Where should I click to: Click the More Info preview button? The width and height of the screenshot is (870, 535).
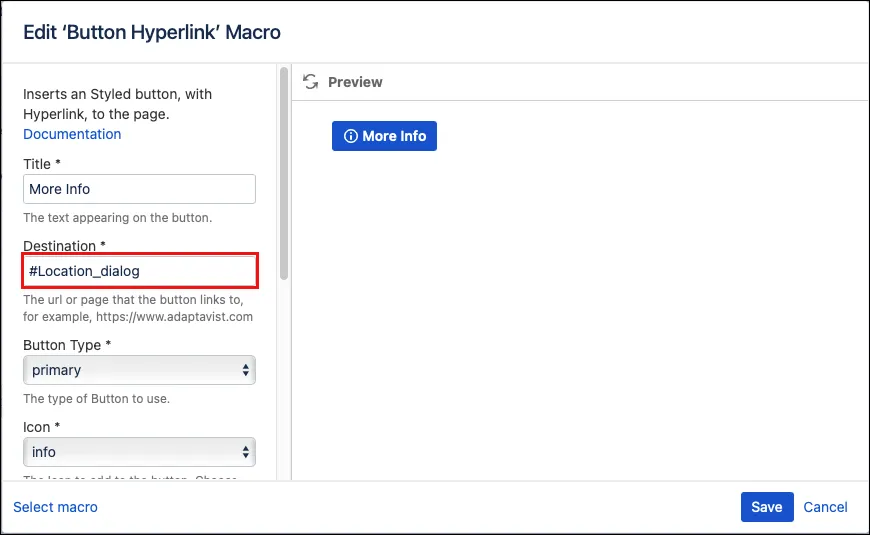385,136
